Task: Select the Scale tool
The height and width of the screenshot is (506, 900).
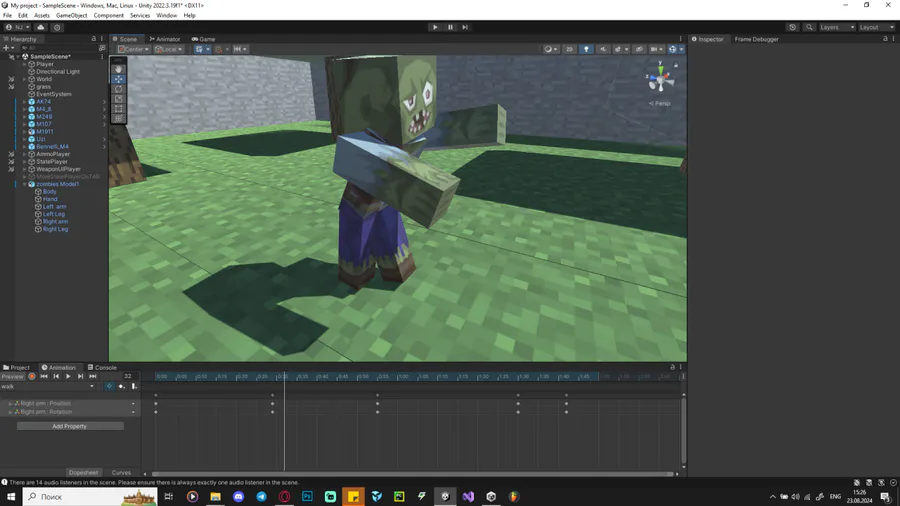Action: tap(118, 99)
